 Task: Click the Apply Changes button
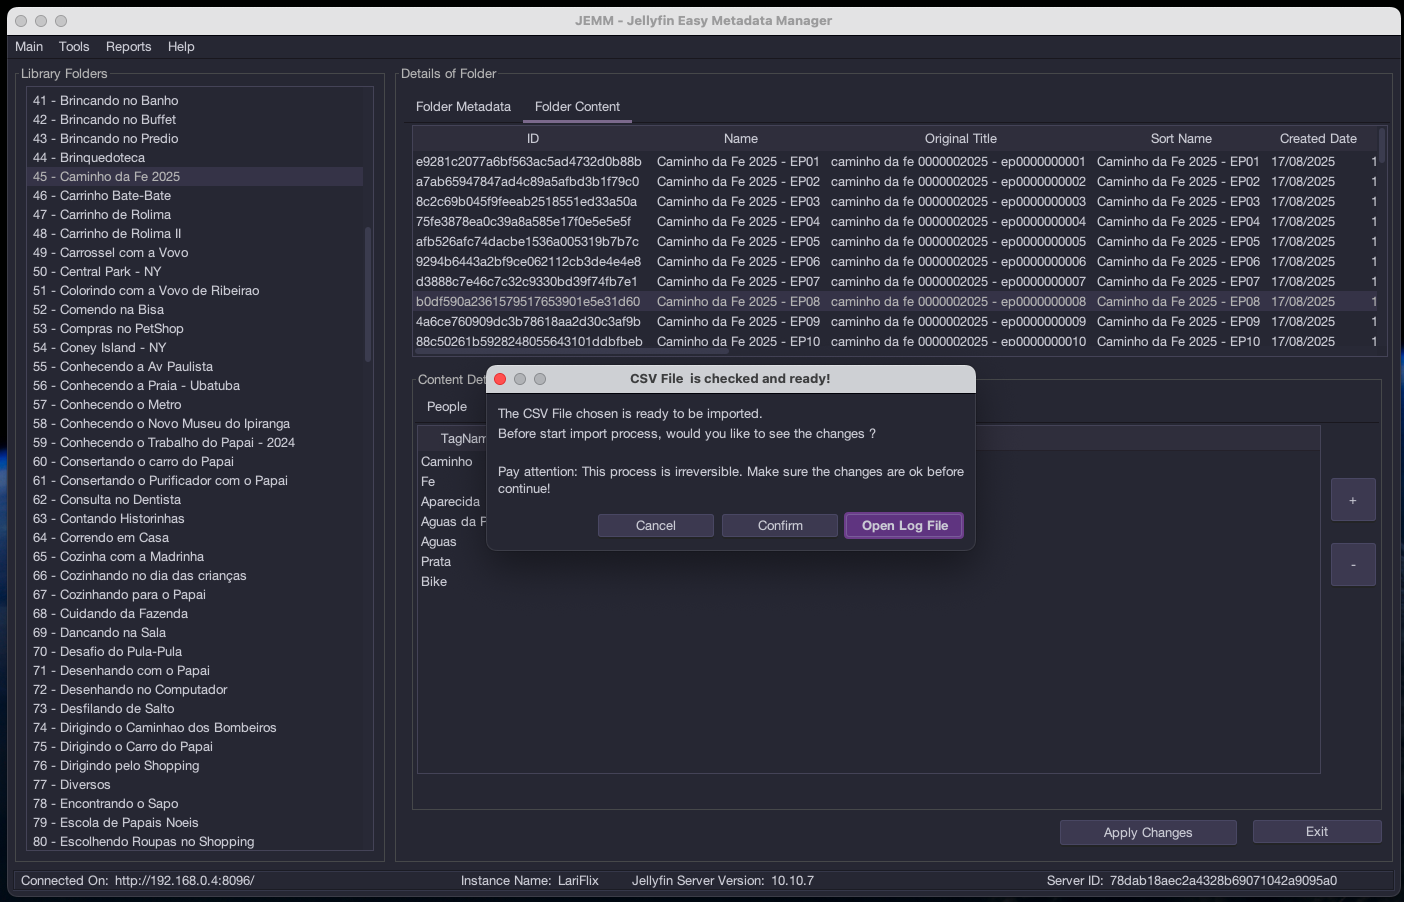coord(1147,833)
